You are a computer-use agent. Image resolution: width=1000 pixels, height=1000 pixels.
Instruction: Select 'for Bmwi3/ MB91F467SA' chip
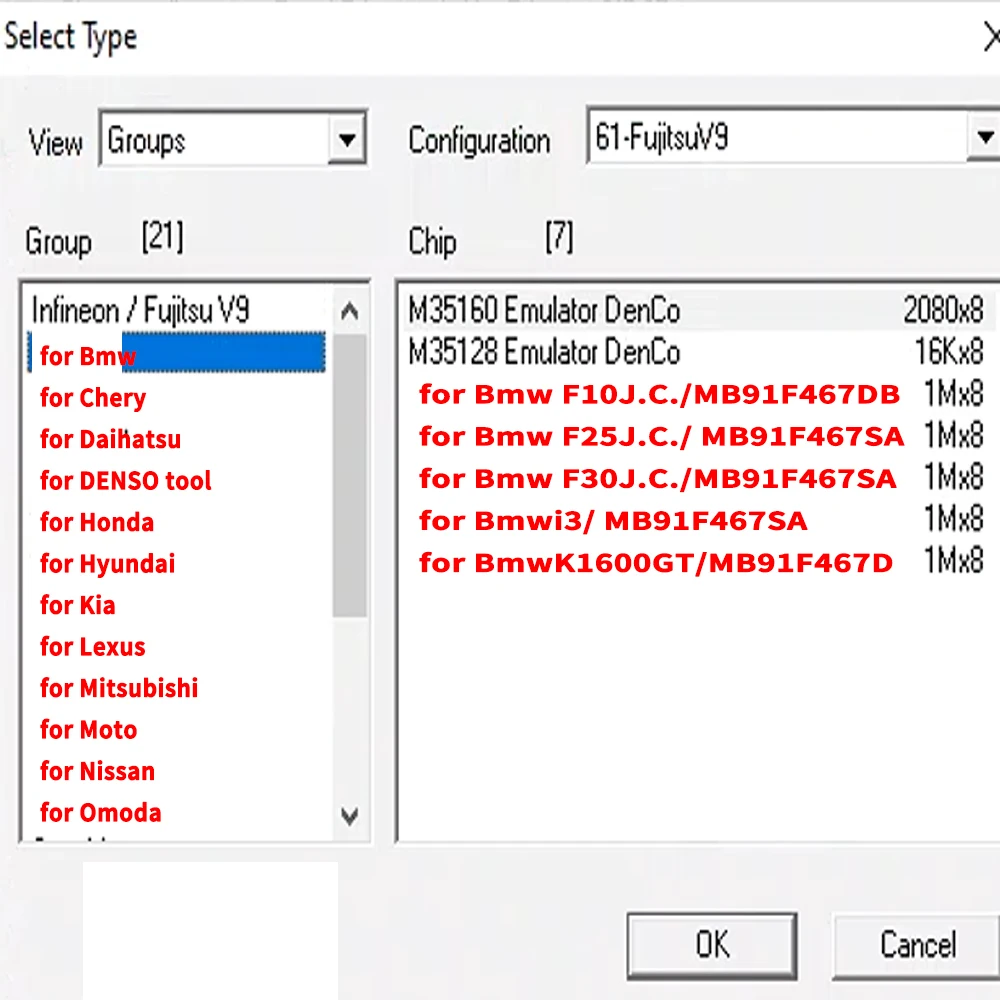[x=700, y=520]
